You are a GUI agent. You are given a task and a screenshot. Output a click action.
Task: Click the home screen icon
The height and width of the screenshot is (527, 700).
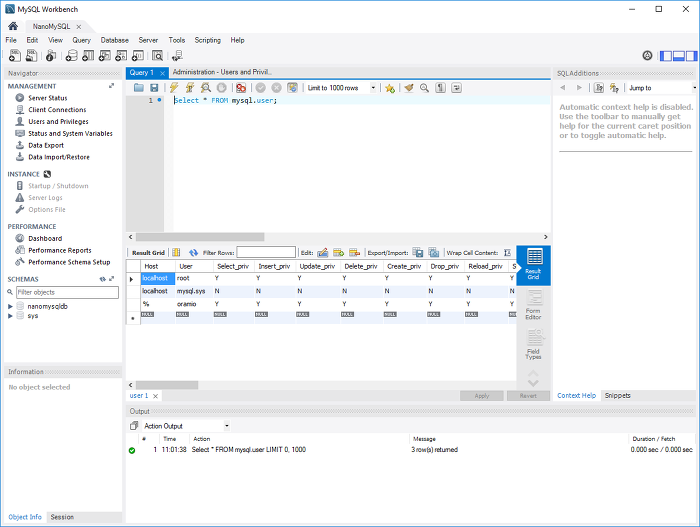(13, 26)
